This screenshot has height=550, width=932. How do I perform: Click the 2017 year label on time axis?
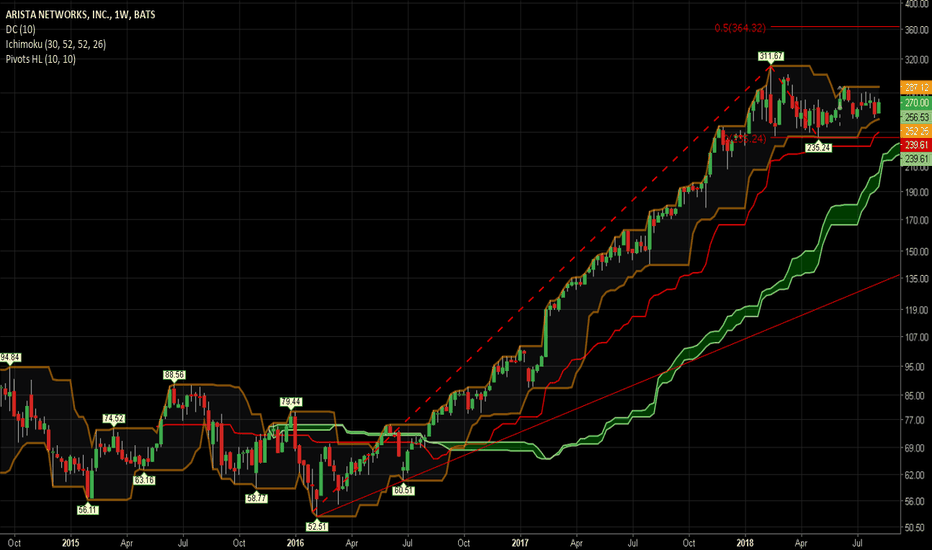click(x=520, y=542)
